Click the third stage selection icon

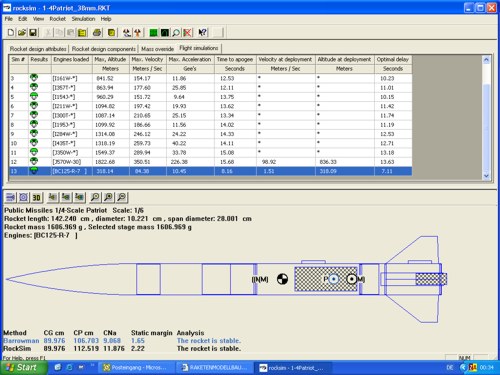79,197
